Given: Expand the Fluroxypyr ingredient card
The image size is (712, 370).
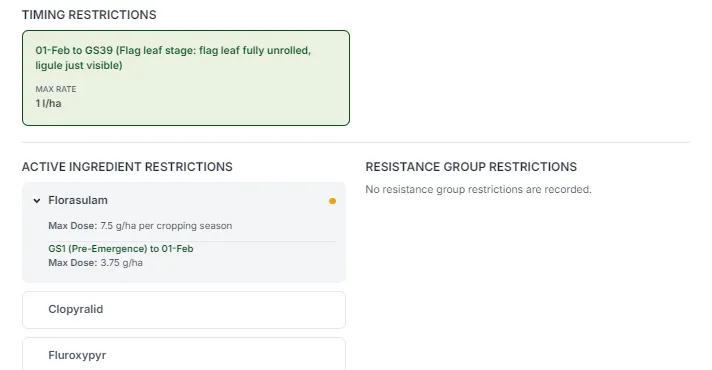Looking at the screenshot, I should point(184,354).
